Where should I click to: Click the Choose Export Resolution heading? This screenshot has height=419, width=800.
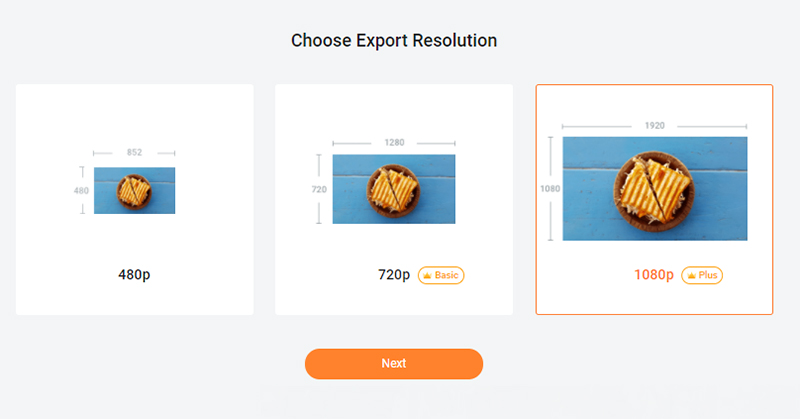click(394, 41)
